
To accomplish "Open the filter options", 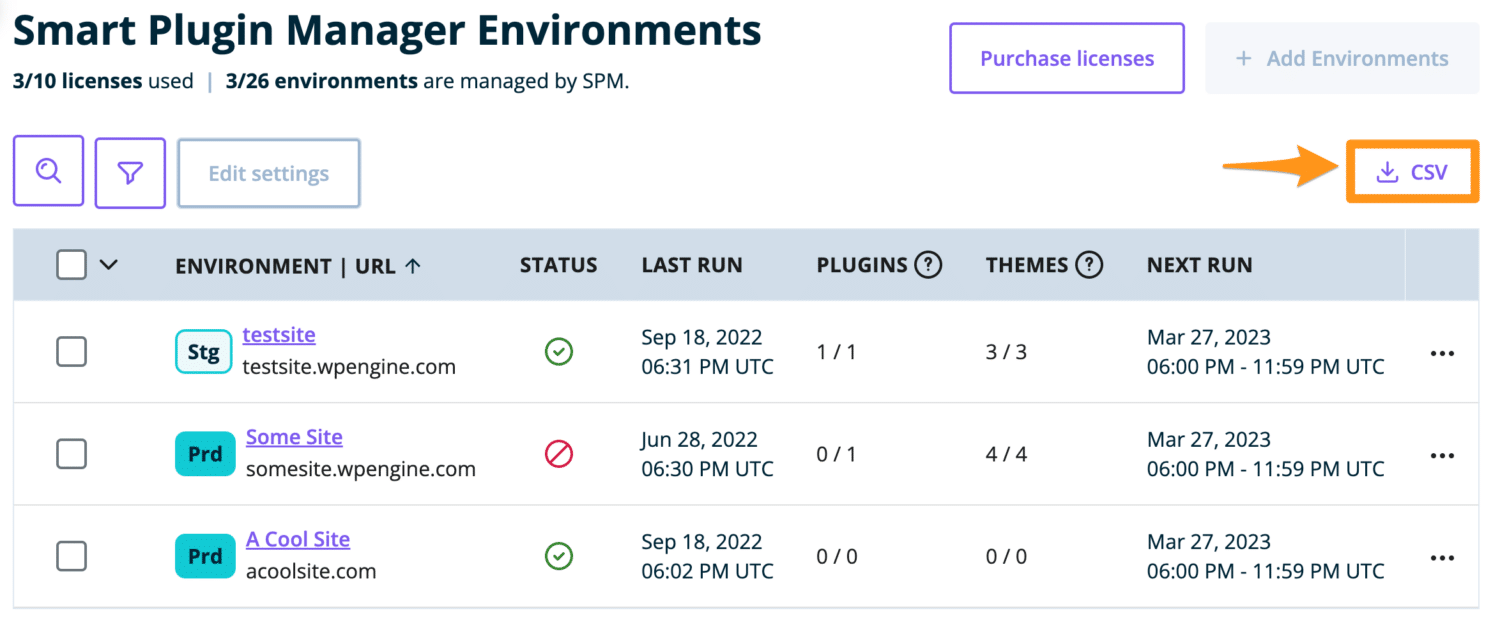I will (x=129, y=170).
